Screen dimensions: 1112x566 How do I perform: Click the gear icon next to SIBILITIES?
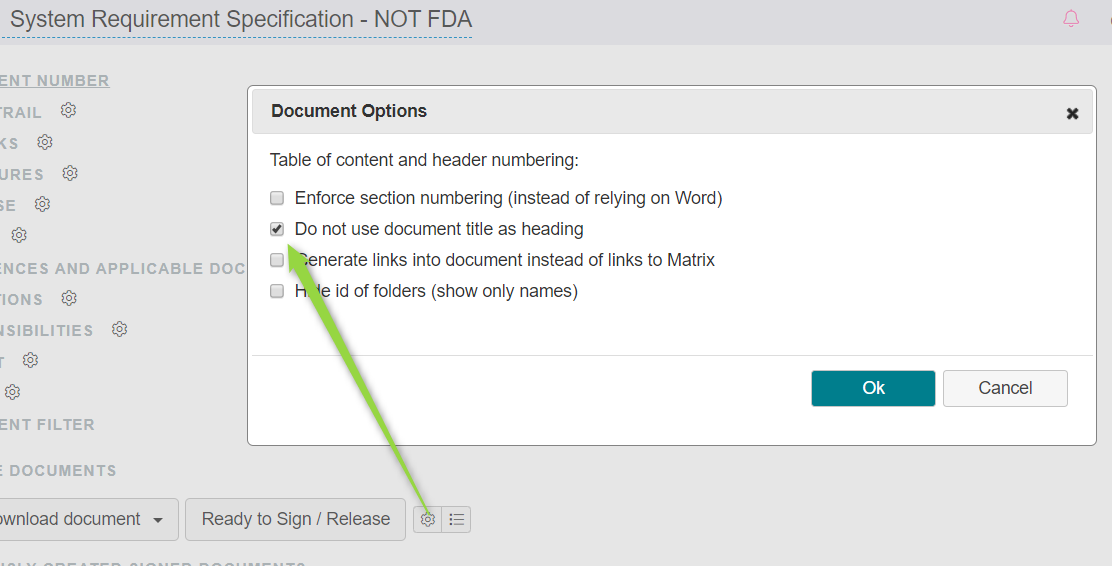(x=119, y=329)
